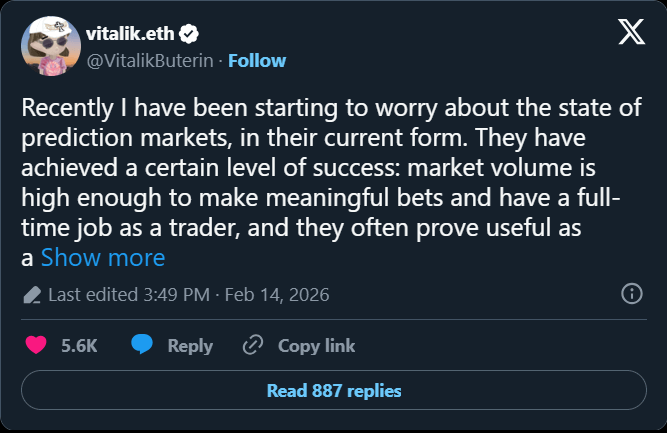Screen dimensions: 667x433
Task: Open the vitalik.eth profile picture
Action: click(50, 47)
